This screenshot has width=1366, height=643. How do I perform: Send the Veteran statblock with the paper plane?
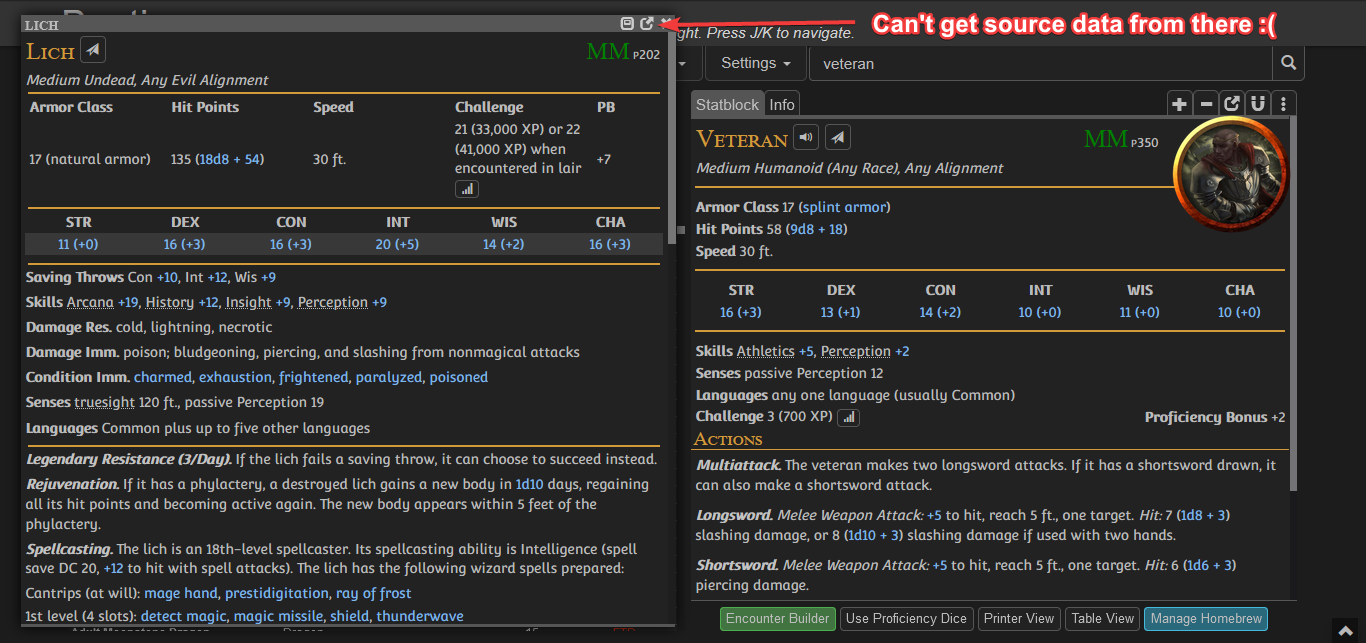[x=836, y=137]
